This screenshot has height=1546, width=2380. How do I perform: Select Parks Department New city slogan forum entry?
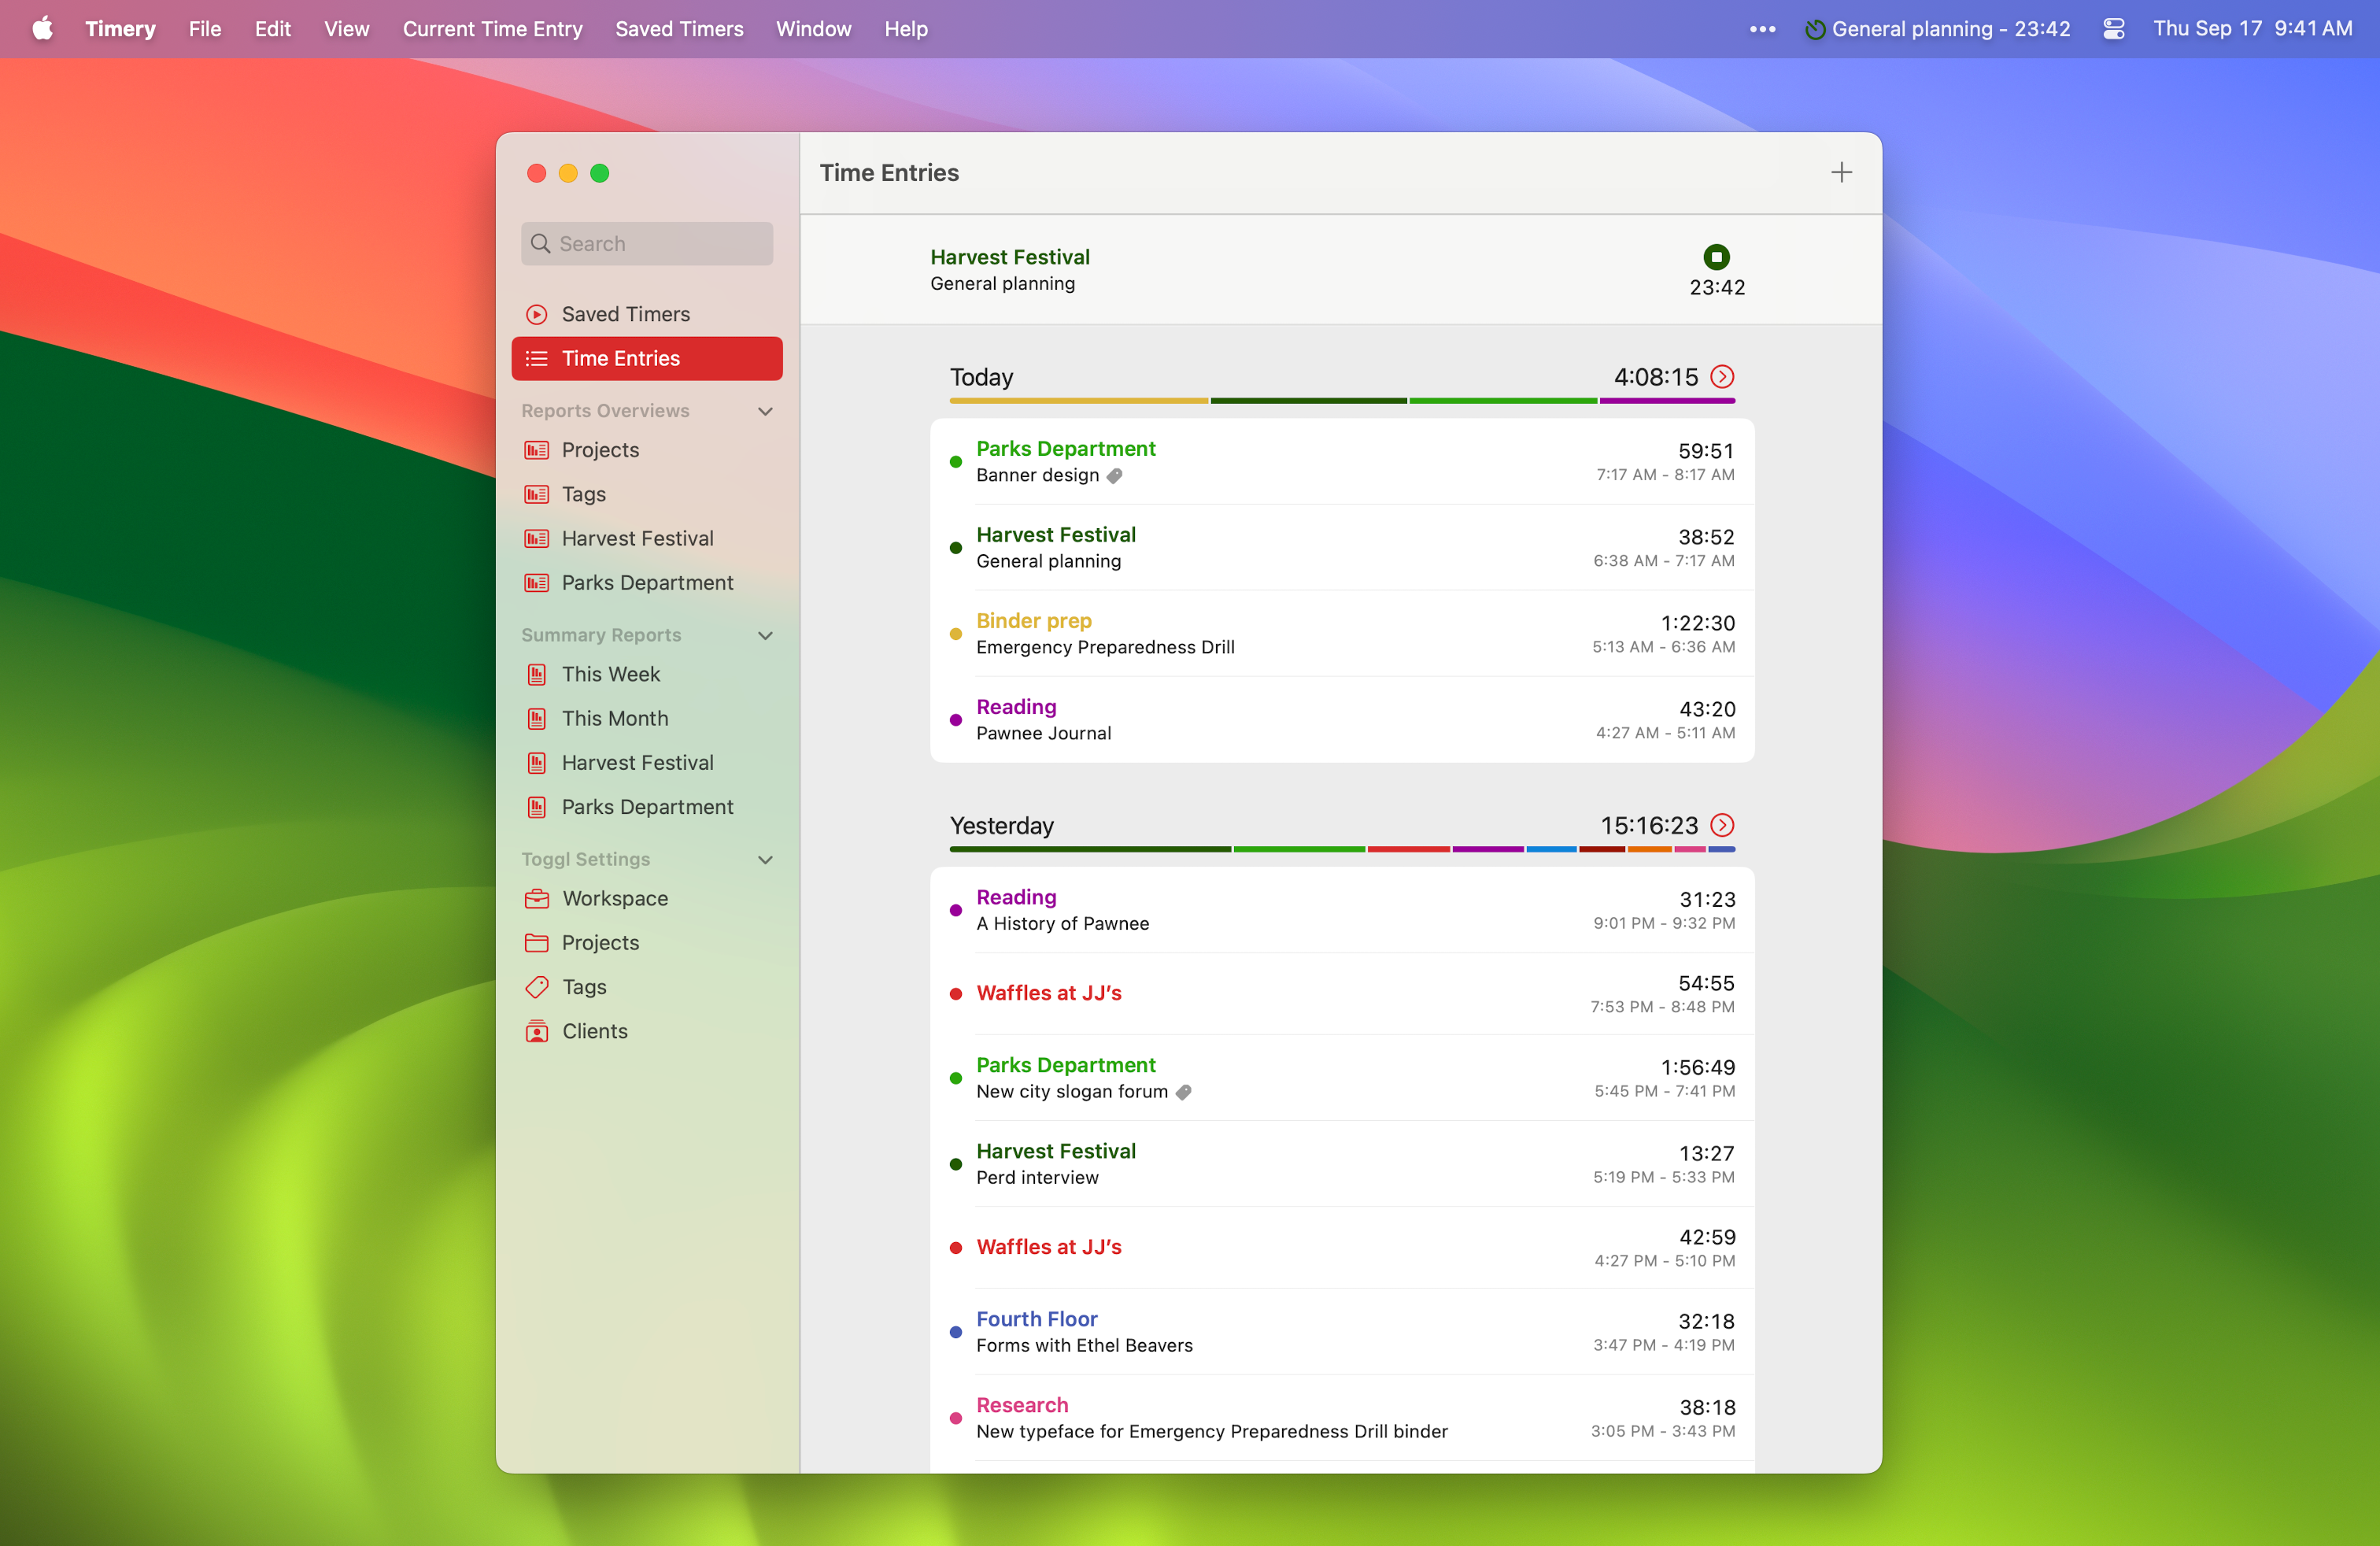point(1342,1077)
